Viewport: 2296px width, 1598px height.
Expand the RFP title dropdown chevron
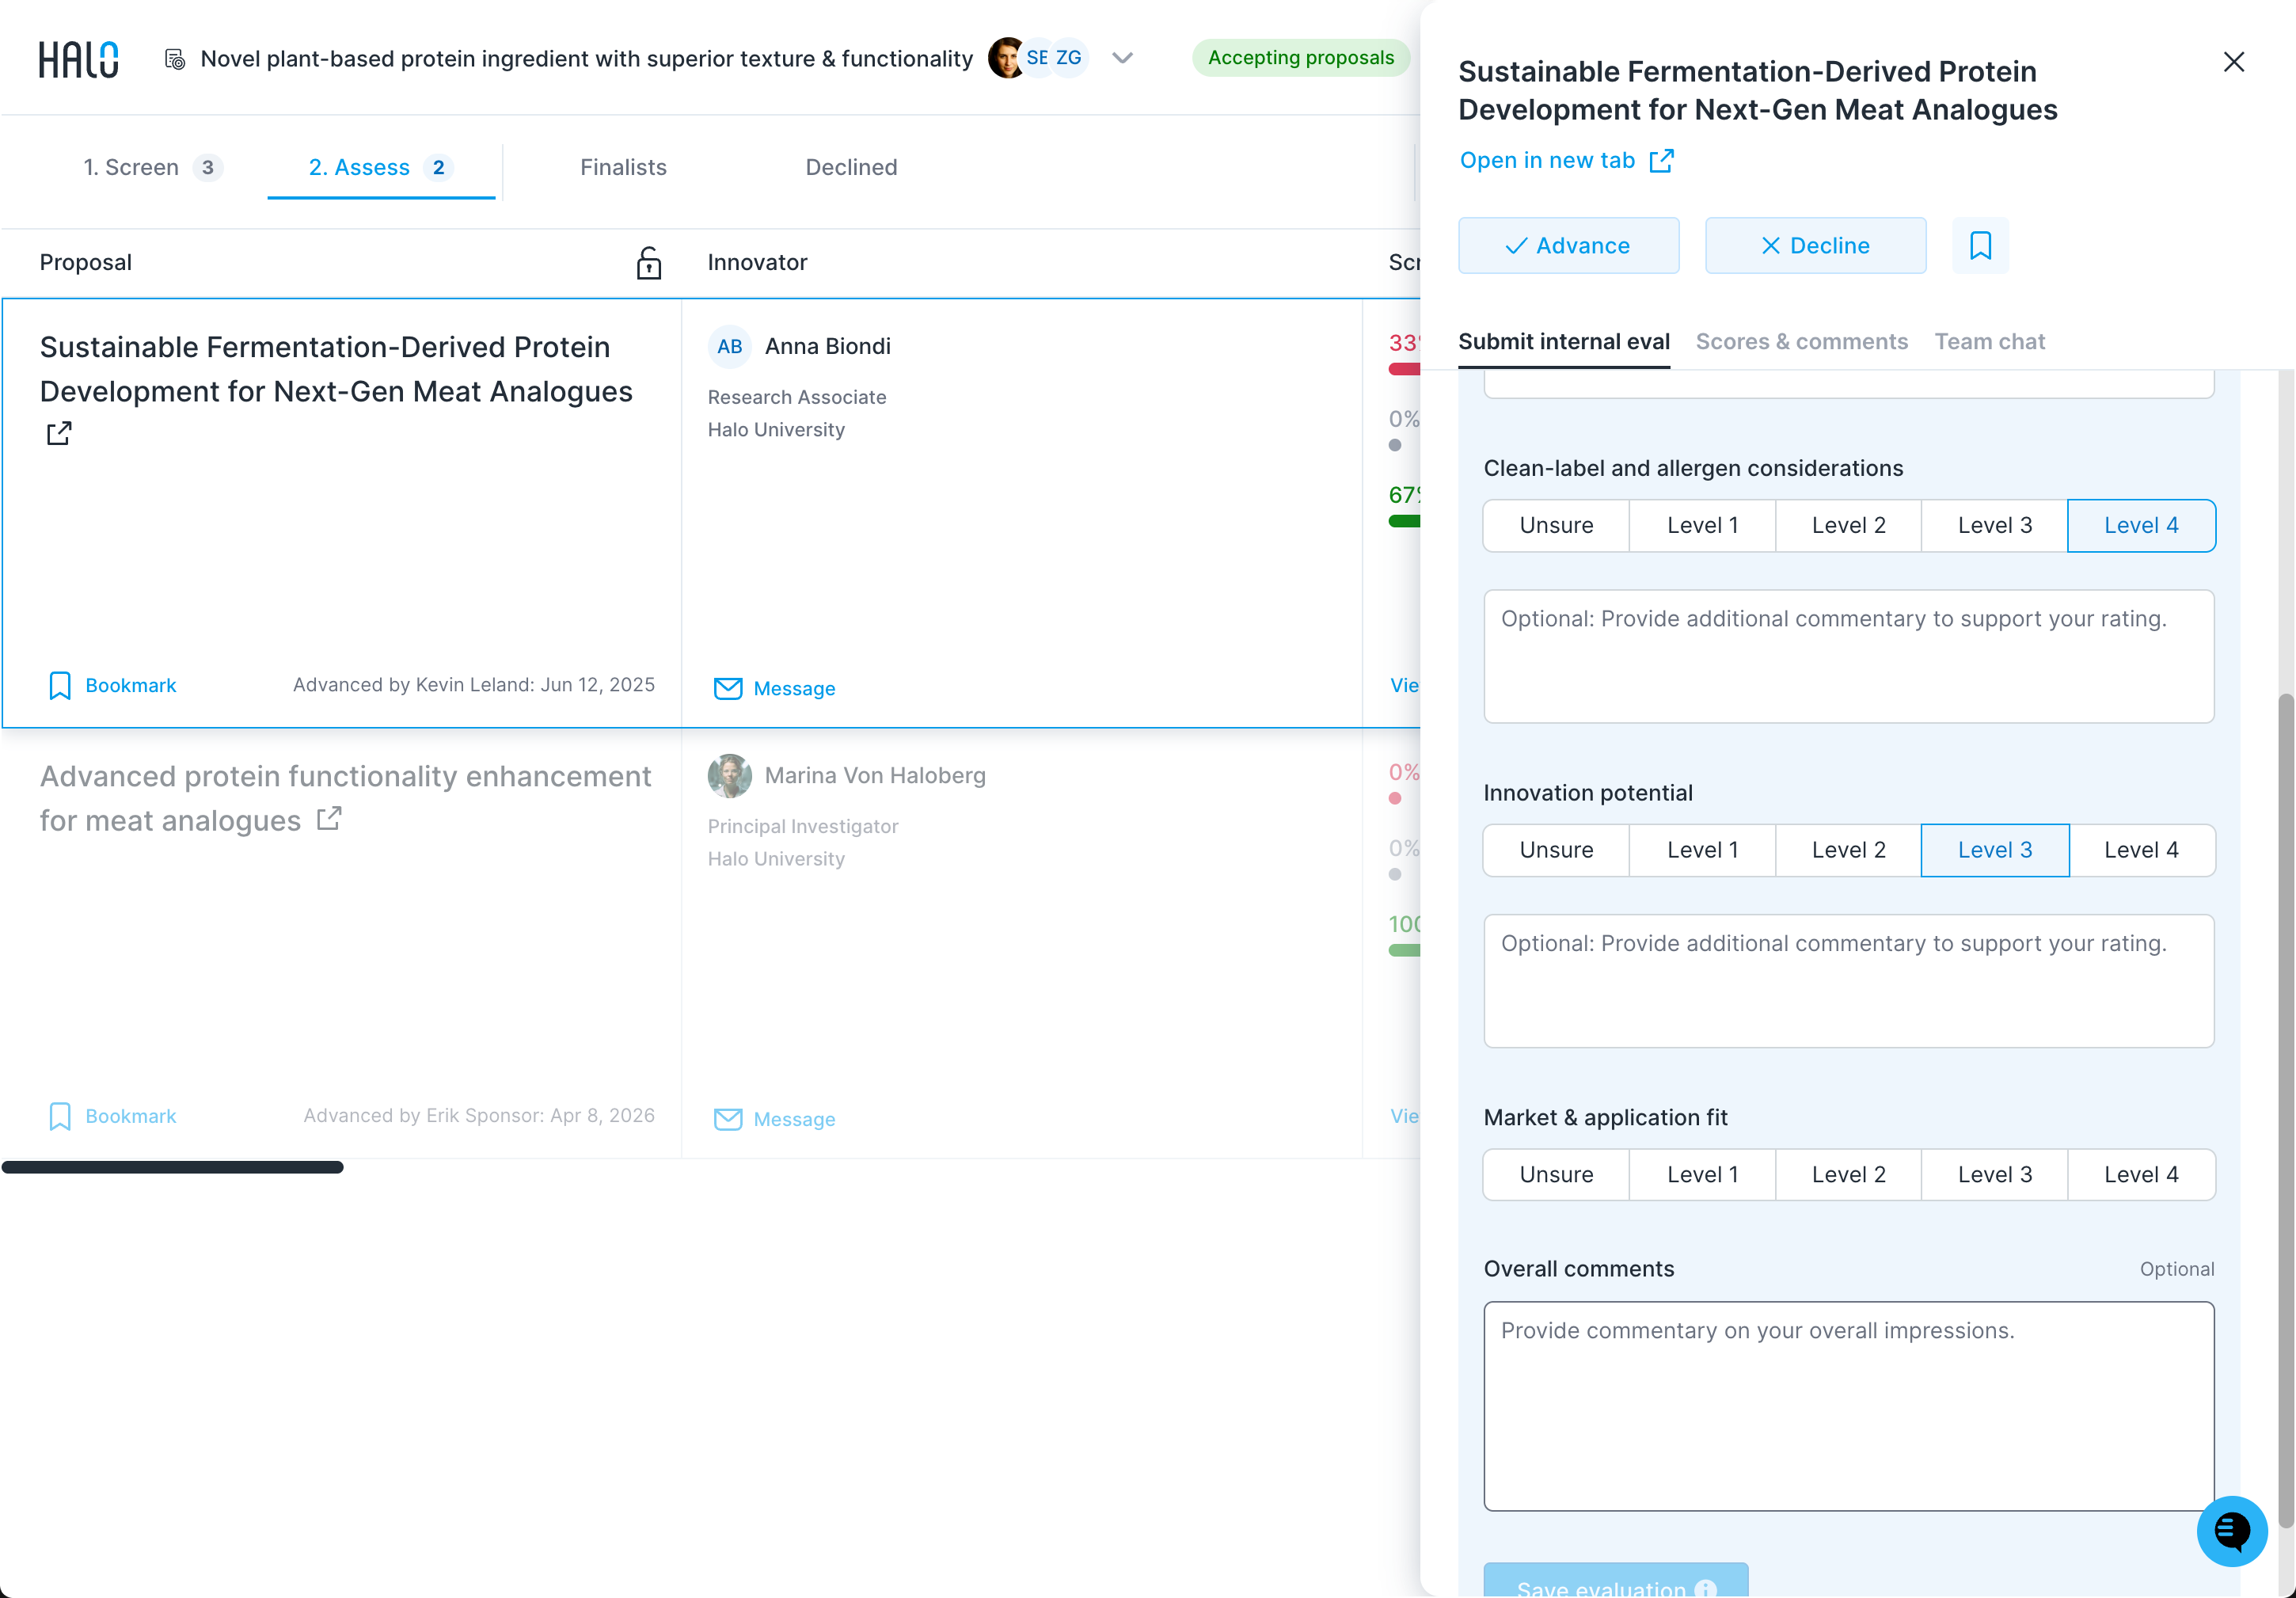point(1122,58)
